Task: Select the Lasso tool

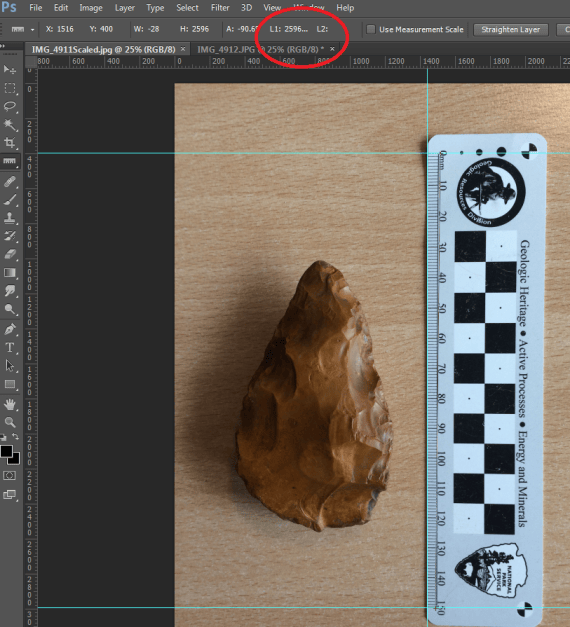Action: click(x=10, y=106)
